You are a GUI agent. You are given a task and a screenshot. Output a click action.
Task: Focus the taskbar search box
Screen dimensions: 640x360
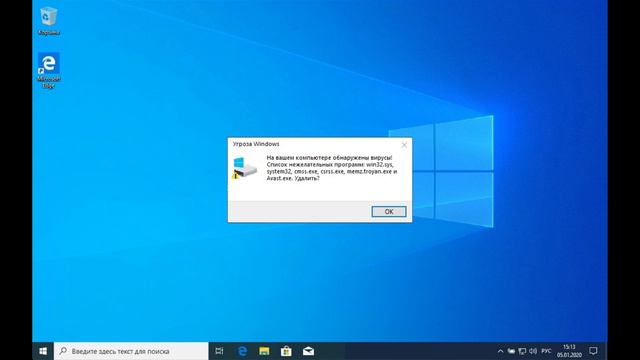(x=131, y=351)
